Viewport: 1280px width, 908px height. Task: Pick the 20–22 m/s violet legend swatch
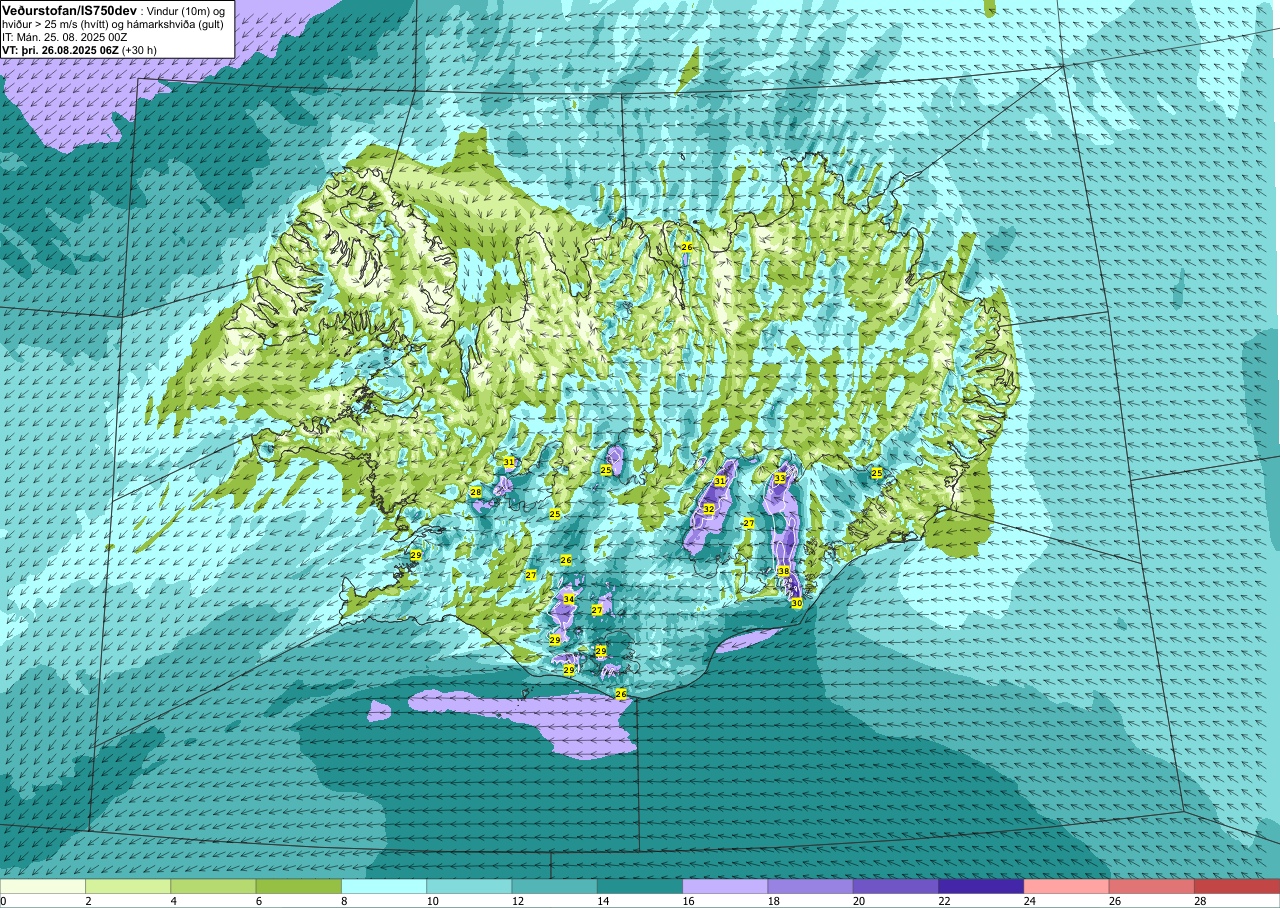(x=895, y=886)
